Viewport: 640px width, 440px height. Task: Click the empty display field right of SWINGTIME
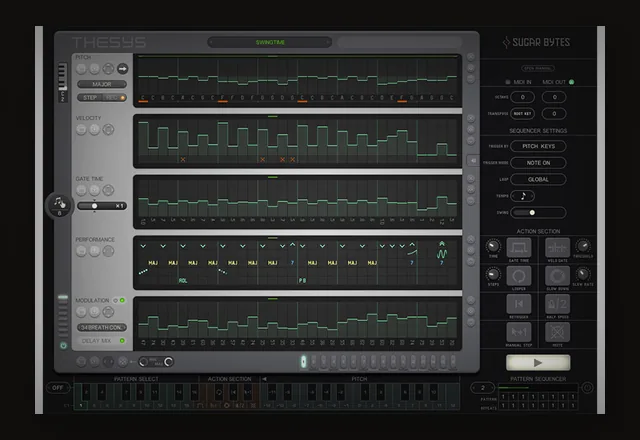pos(399,42)
